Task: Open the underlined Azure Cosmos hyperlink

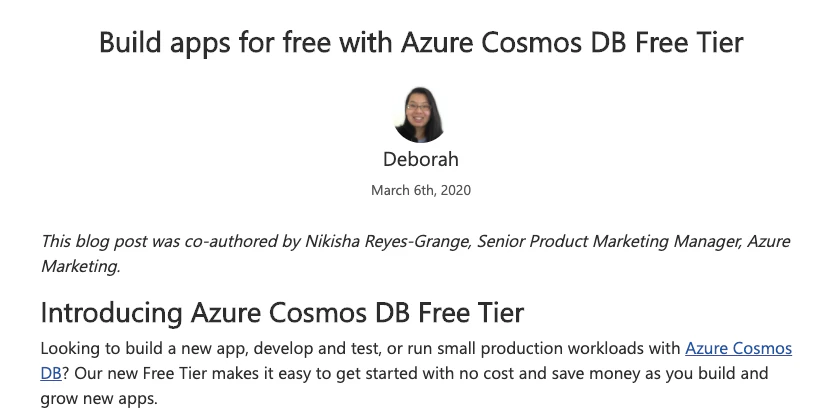Action: click(x=738, y=348)
